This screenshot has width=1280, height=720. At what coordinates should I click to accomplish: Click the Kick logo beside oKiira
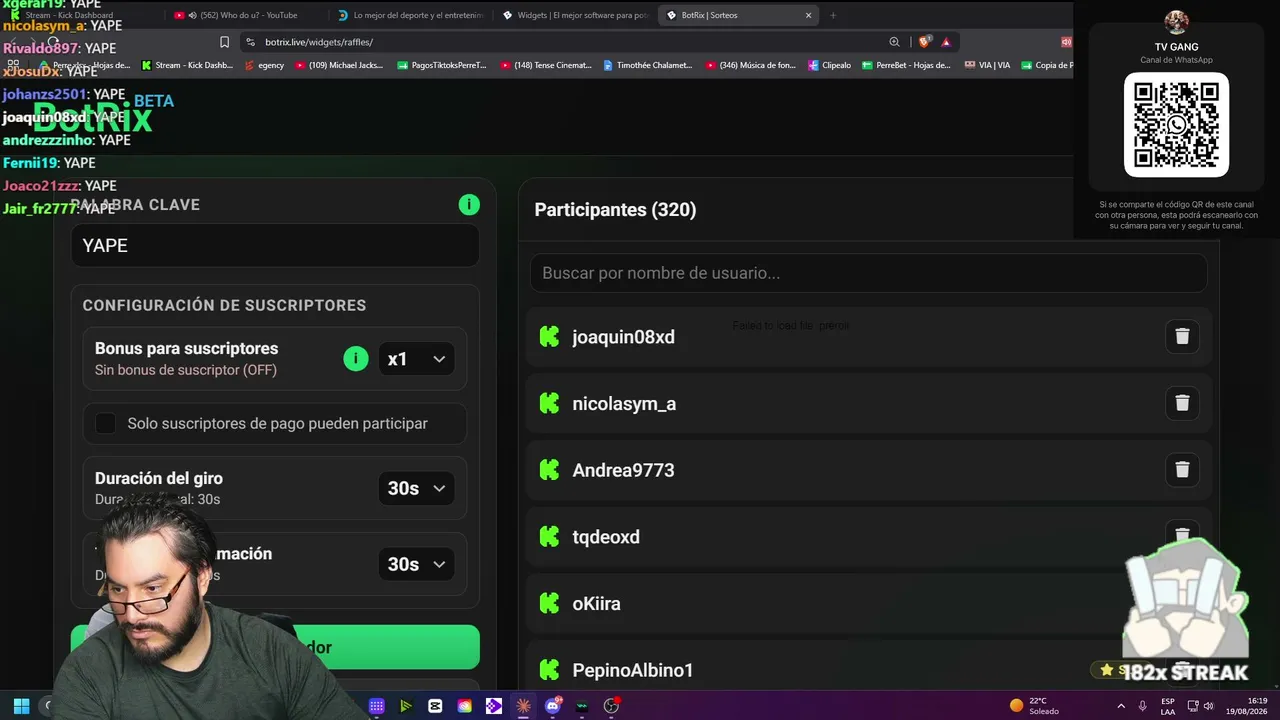click(549, 604)
